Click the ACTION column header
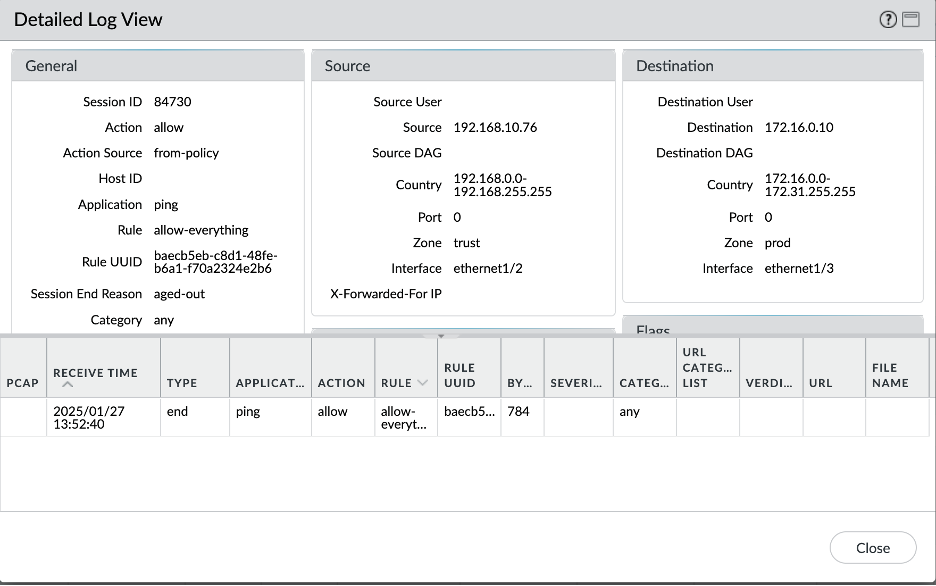Screen dimensions: 936x586 (x=342, y=381)
